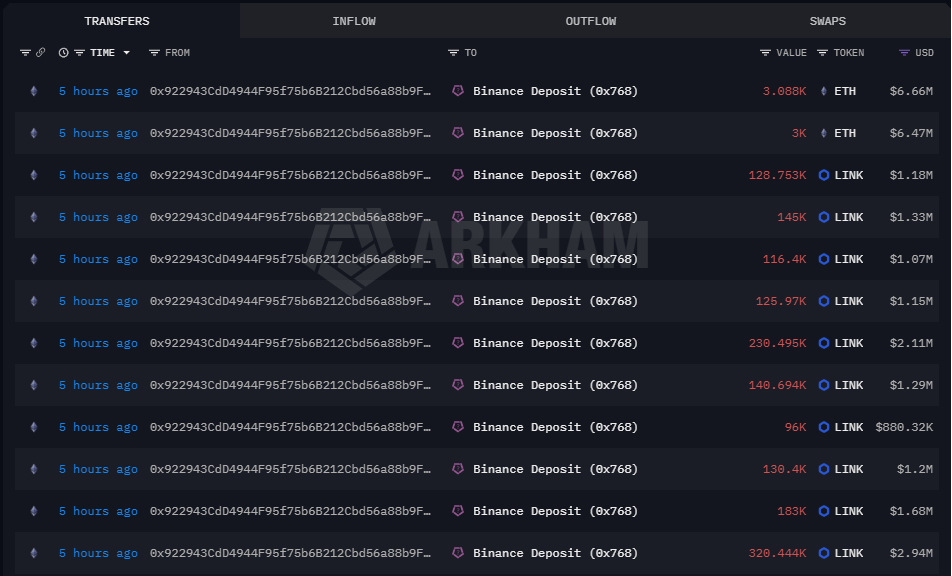Click Binance logo in the 3.088K ETH row
The image size is (952, 576).
pos(458,91)
